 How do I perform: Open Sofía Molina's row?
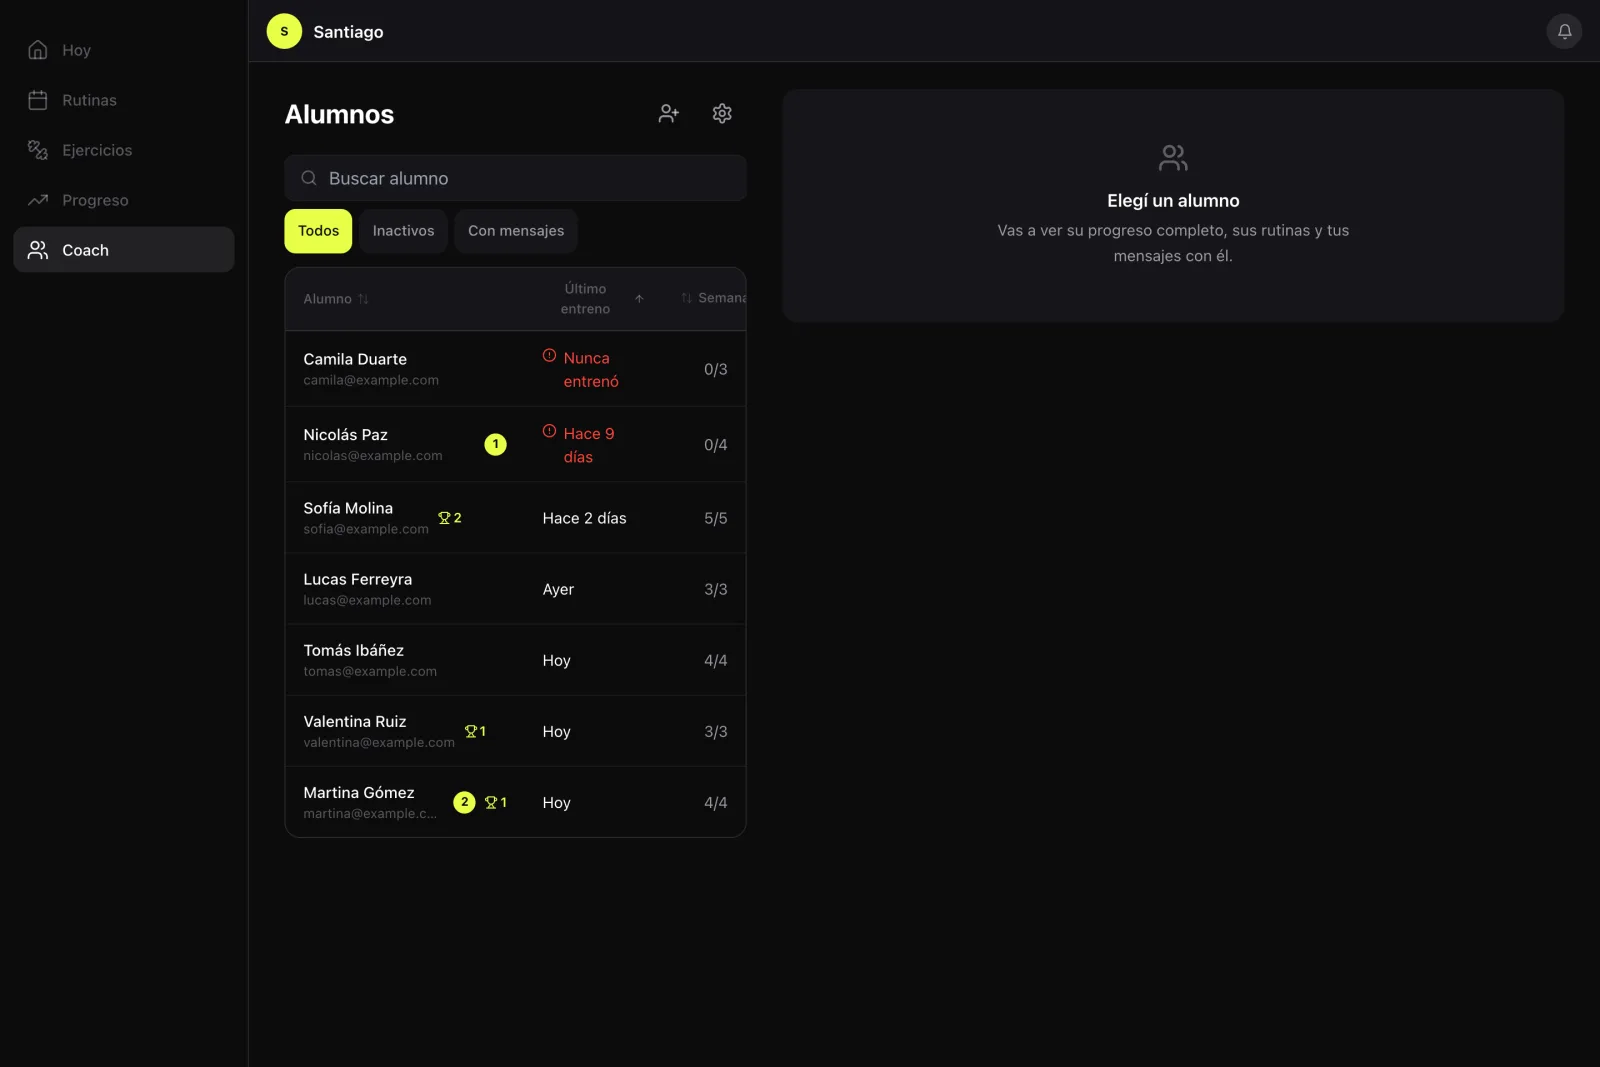click(515, 518)
